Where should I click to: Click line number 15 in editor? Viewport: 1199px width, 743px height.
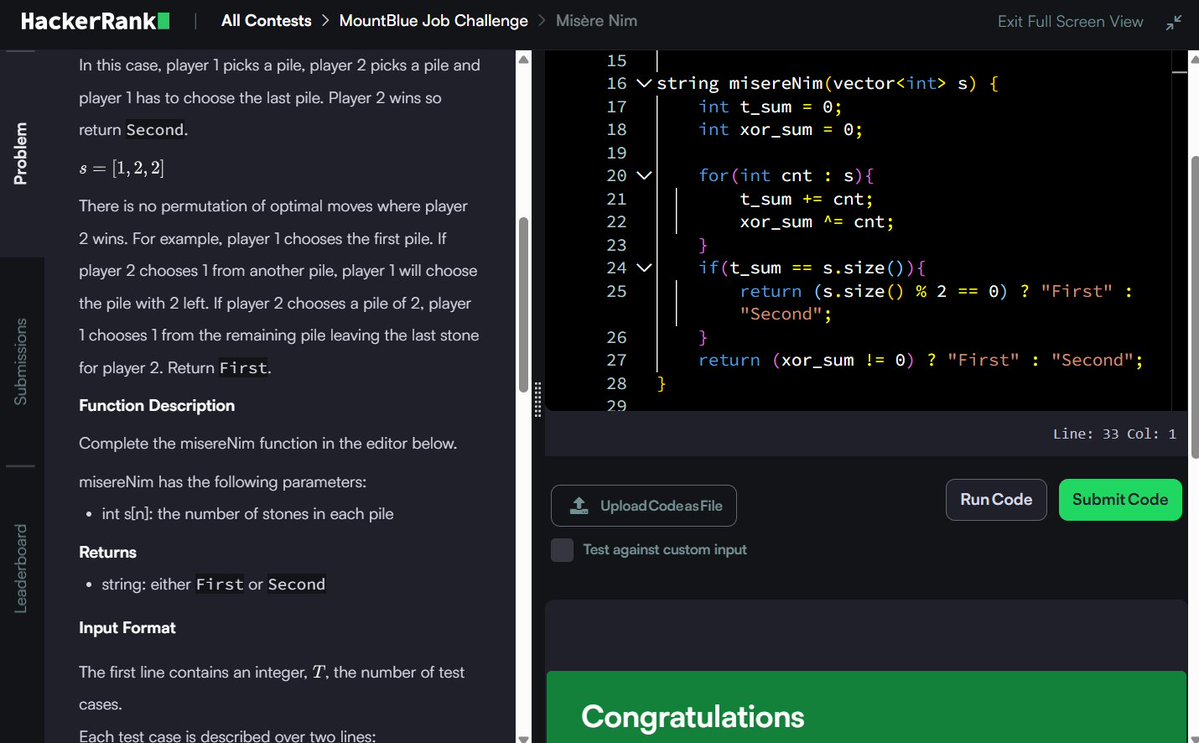tap(616, 60)
